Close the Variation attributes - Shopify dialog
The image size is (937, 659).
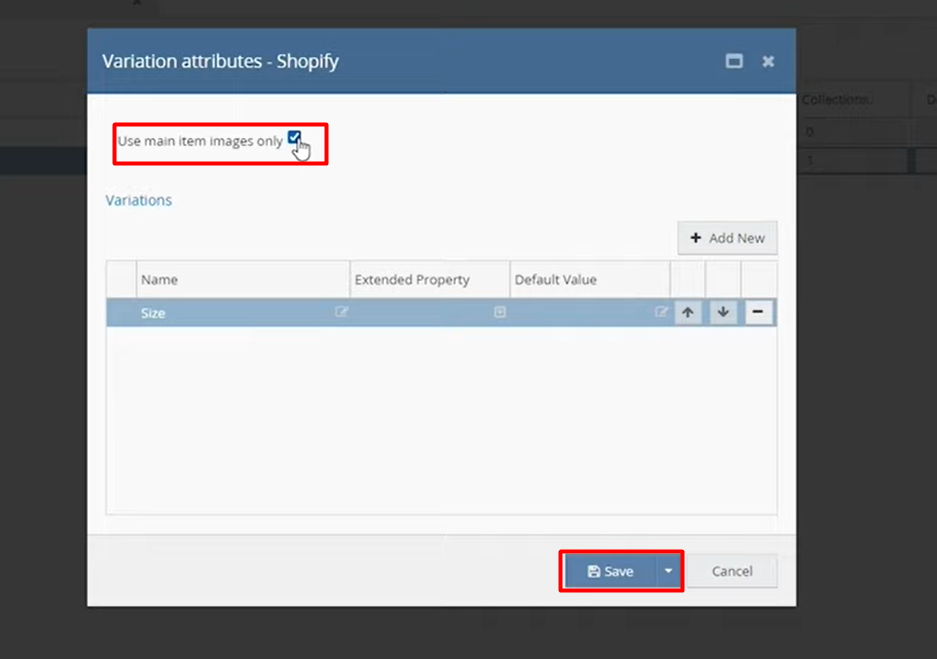(768, 61)
